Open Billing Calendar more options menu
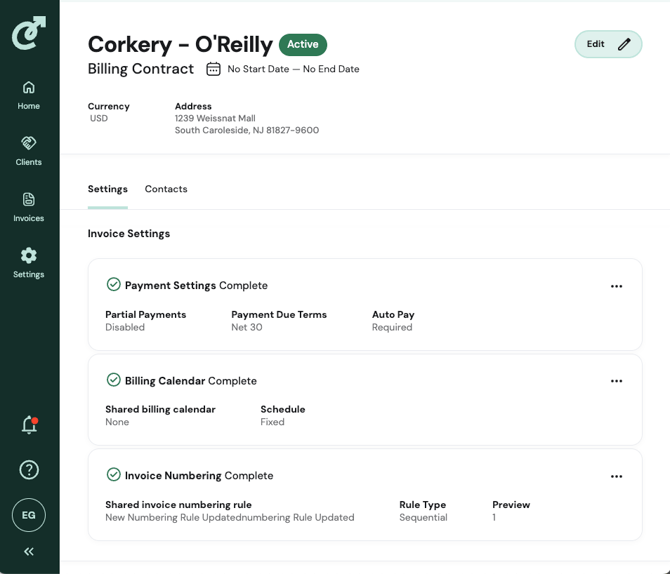This screenshot has height=574, width=670. coord(616,381)
